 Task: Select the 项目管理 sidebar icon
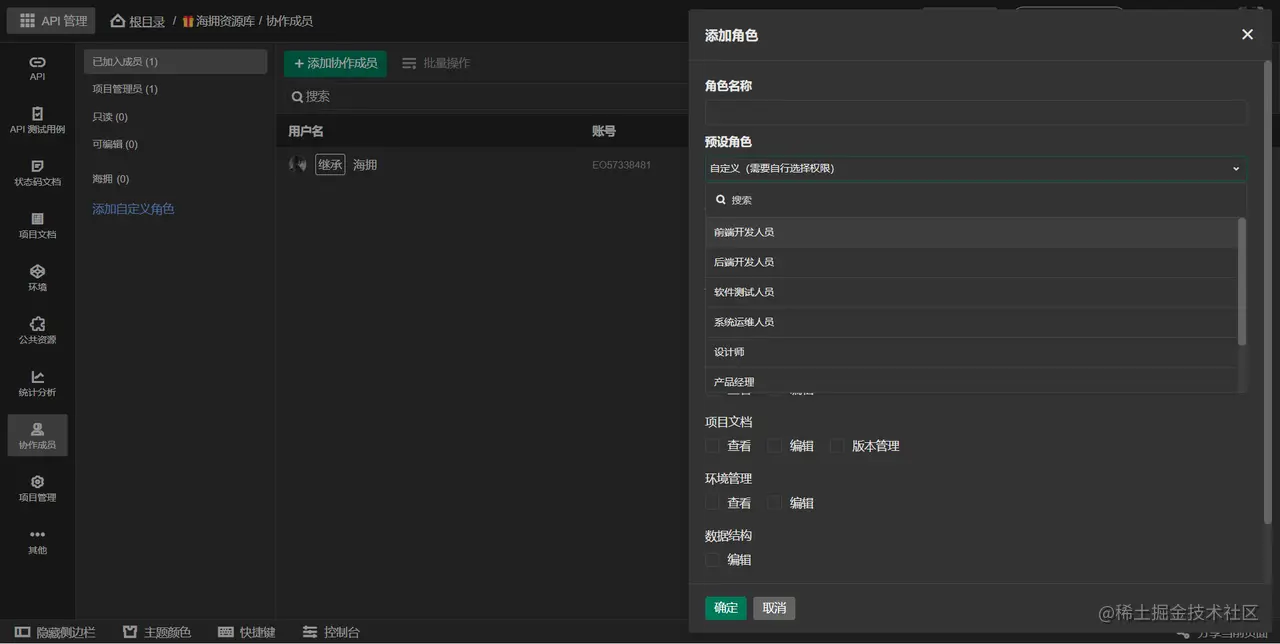[x=37, y=490]
